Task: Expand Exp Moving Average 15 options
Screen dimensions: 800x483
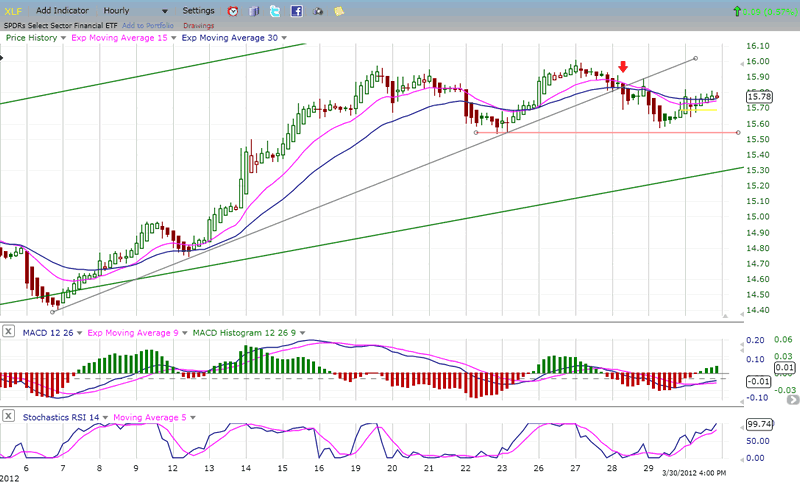Action: pos(174,37)
